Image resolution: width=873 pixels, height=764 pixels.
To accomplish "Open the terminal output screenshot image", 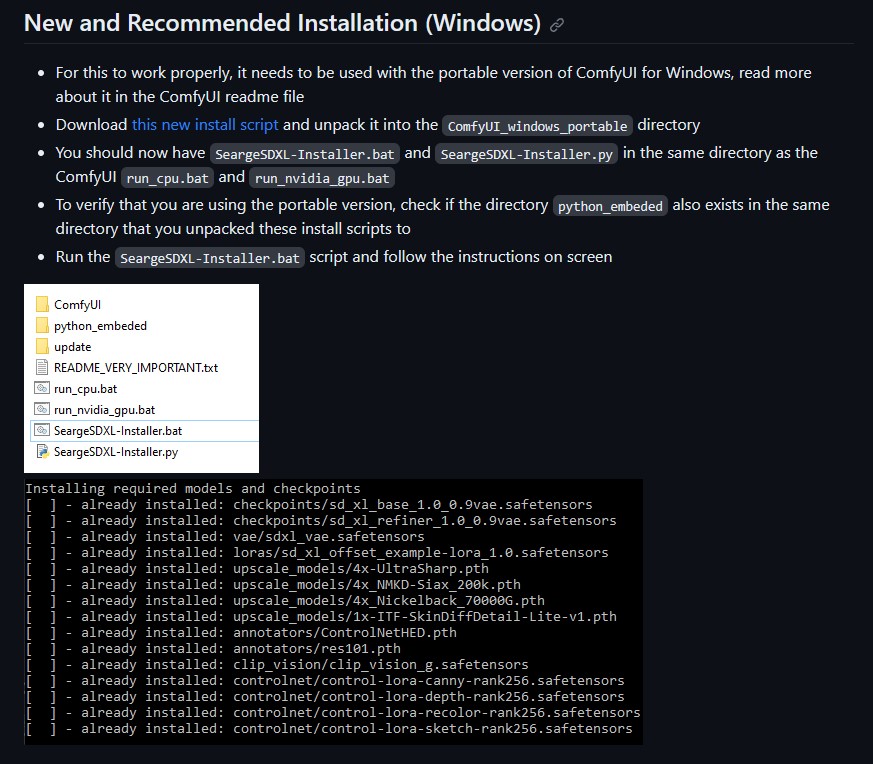I will point(333,611).
